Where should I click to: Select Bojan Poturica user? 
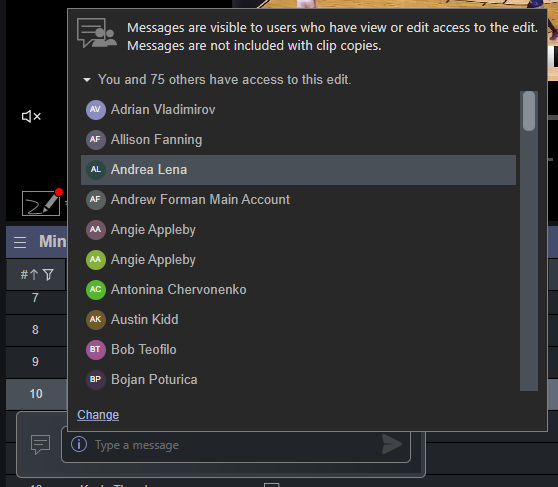298,379
